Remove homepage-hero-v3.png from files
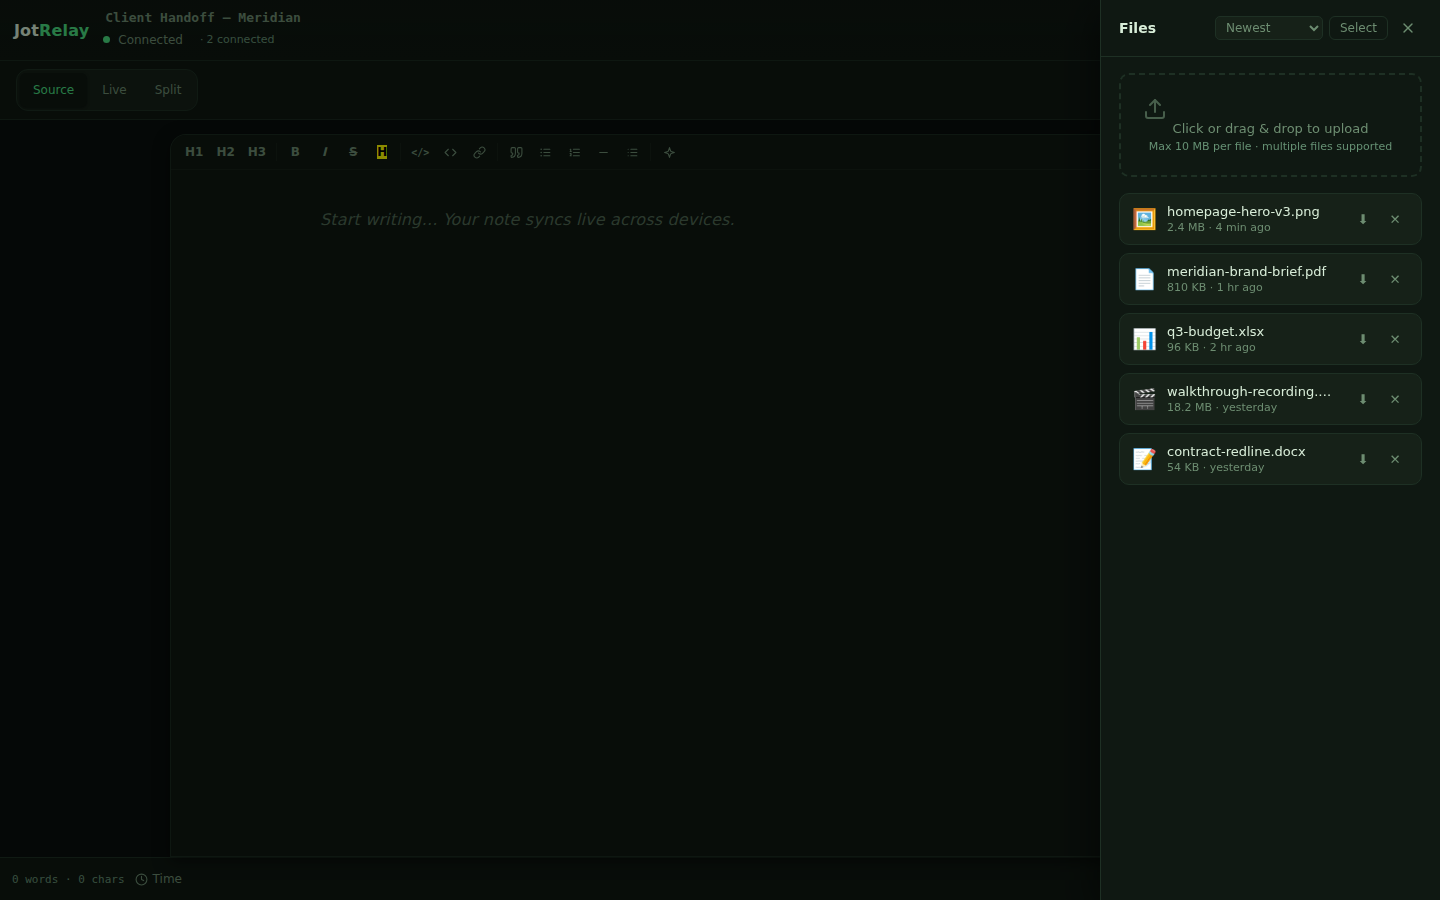The height and width of the screenshot is (900, 1440). [x=1395, y=219]
